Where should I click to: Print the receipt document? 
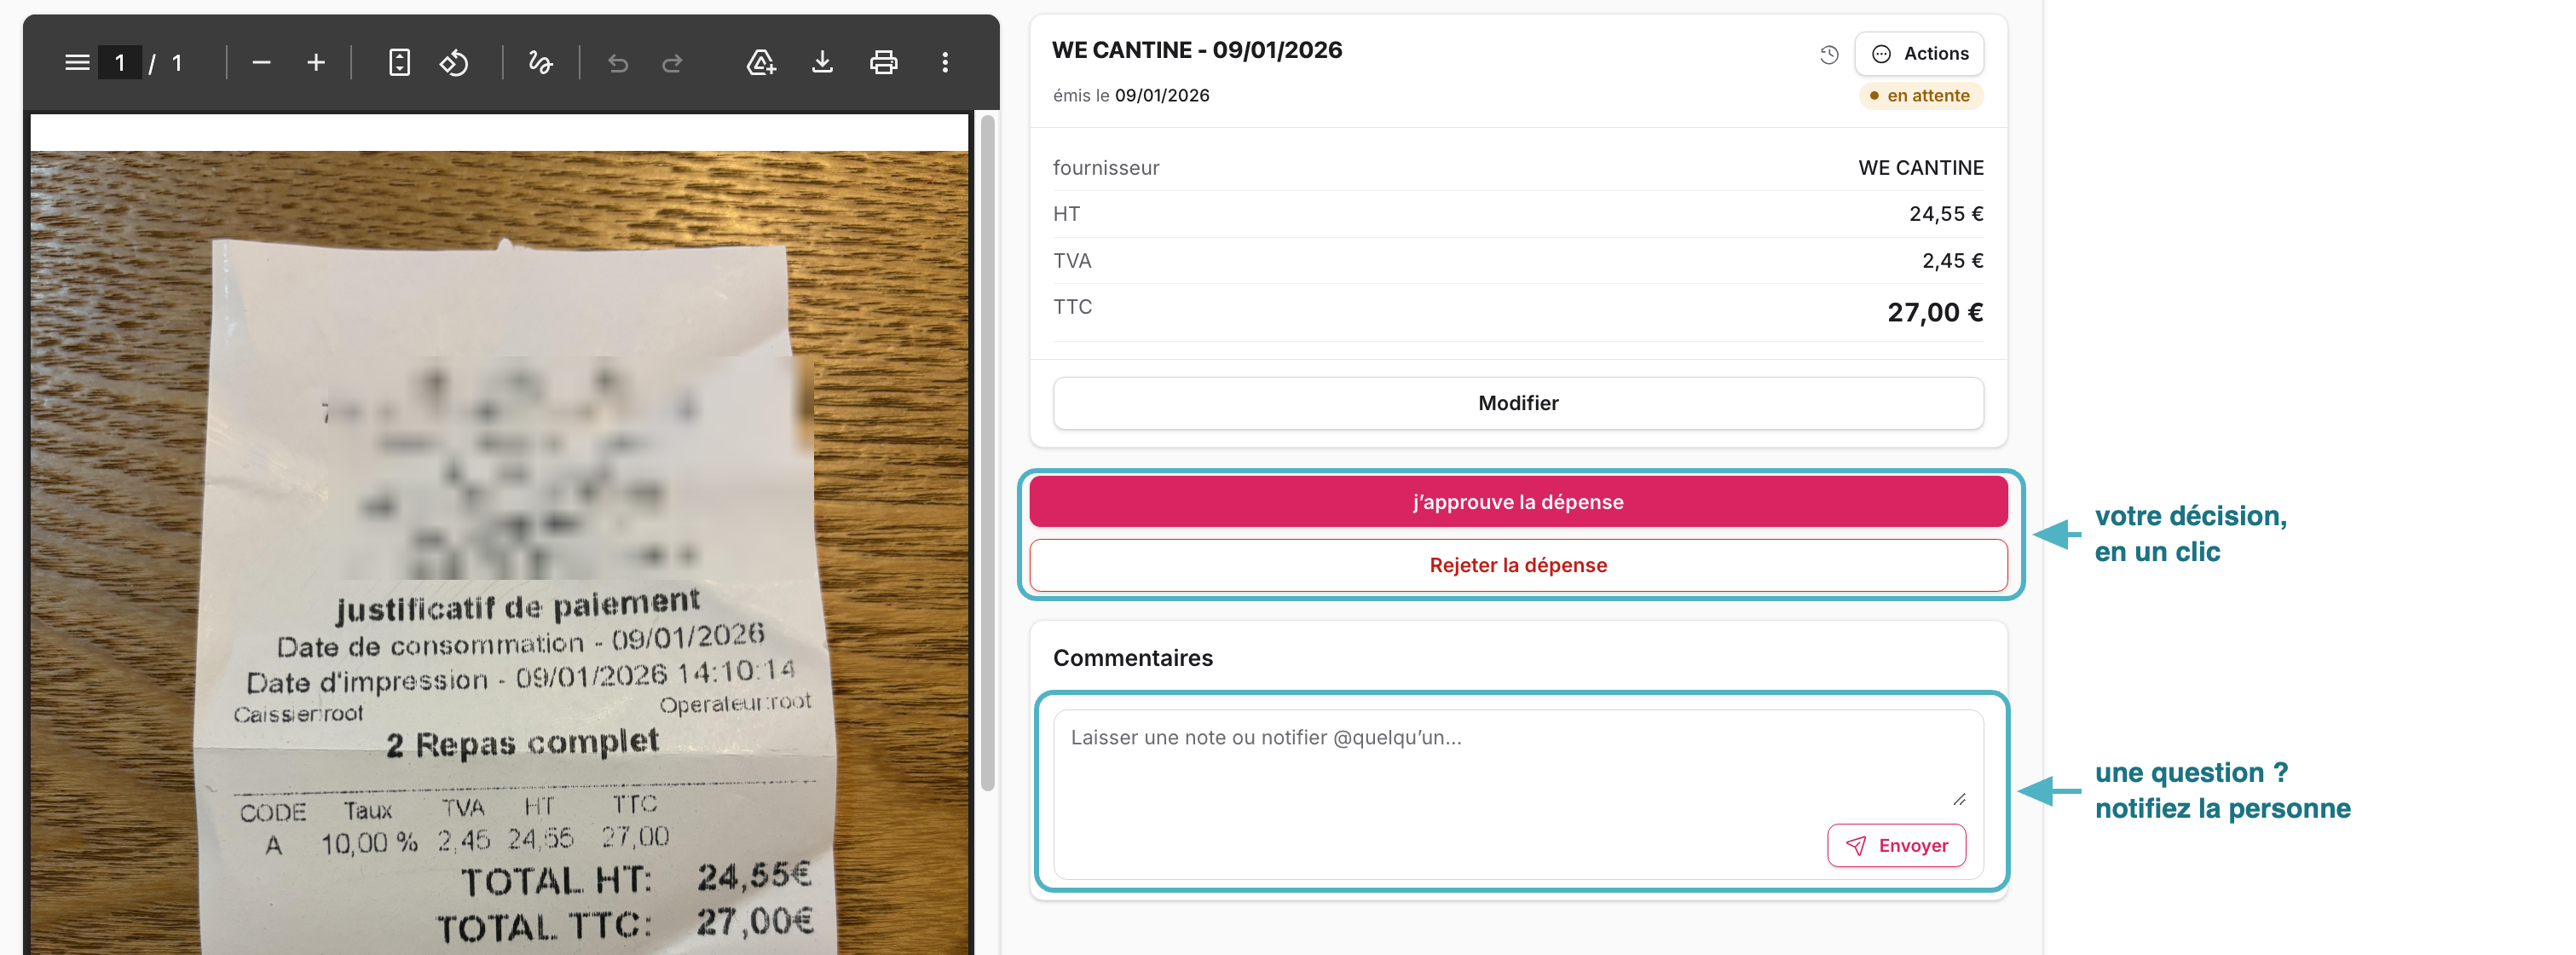(x=883, y=62)
